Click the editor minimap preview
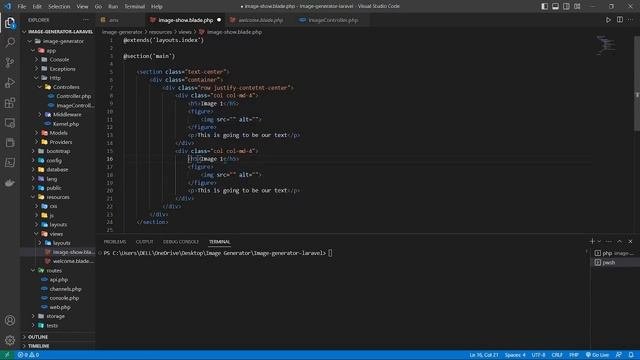The width and height of the screenshot is (640, 360). [x=606, y=46]
